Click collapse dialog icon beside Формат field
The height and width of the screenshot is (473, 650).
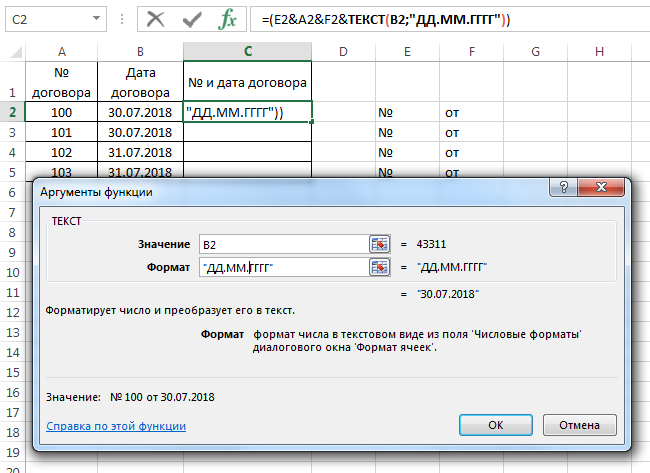379,267
